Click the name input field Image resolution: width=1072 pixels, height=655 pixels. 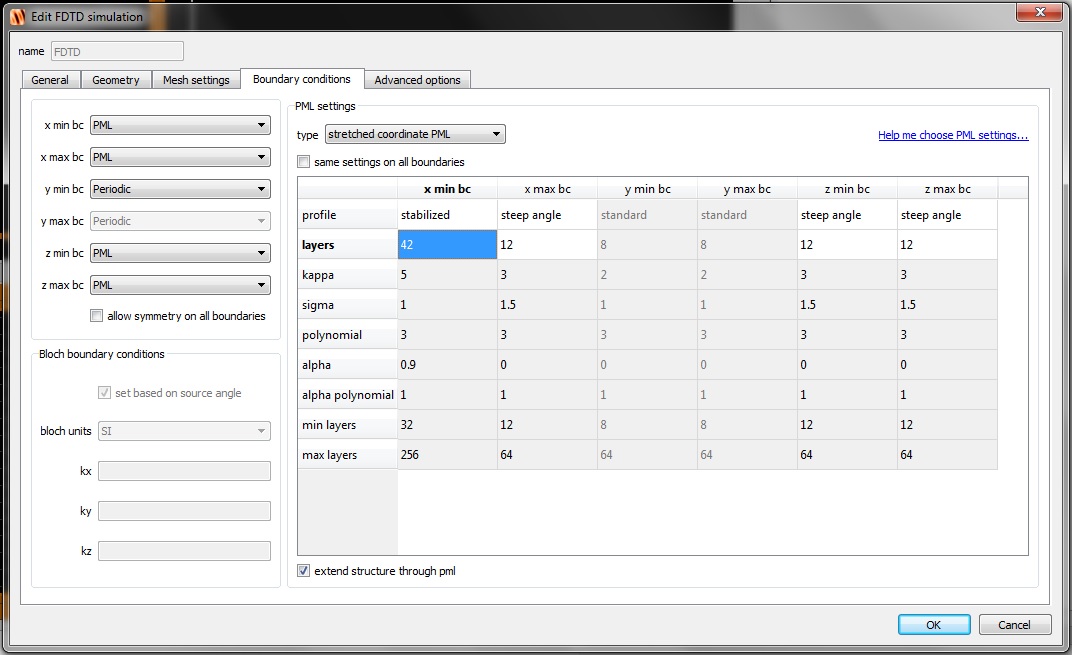(x=117, y=51)
